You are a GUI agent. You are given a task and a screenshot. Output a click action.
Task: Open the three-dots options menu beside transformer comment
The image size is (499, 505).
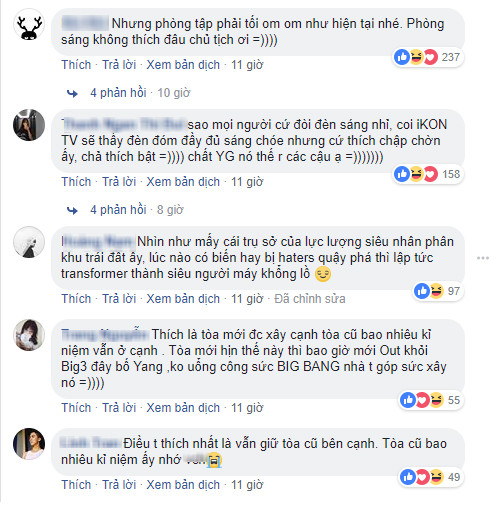tap(482, 258)
